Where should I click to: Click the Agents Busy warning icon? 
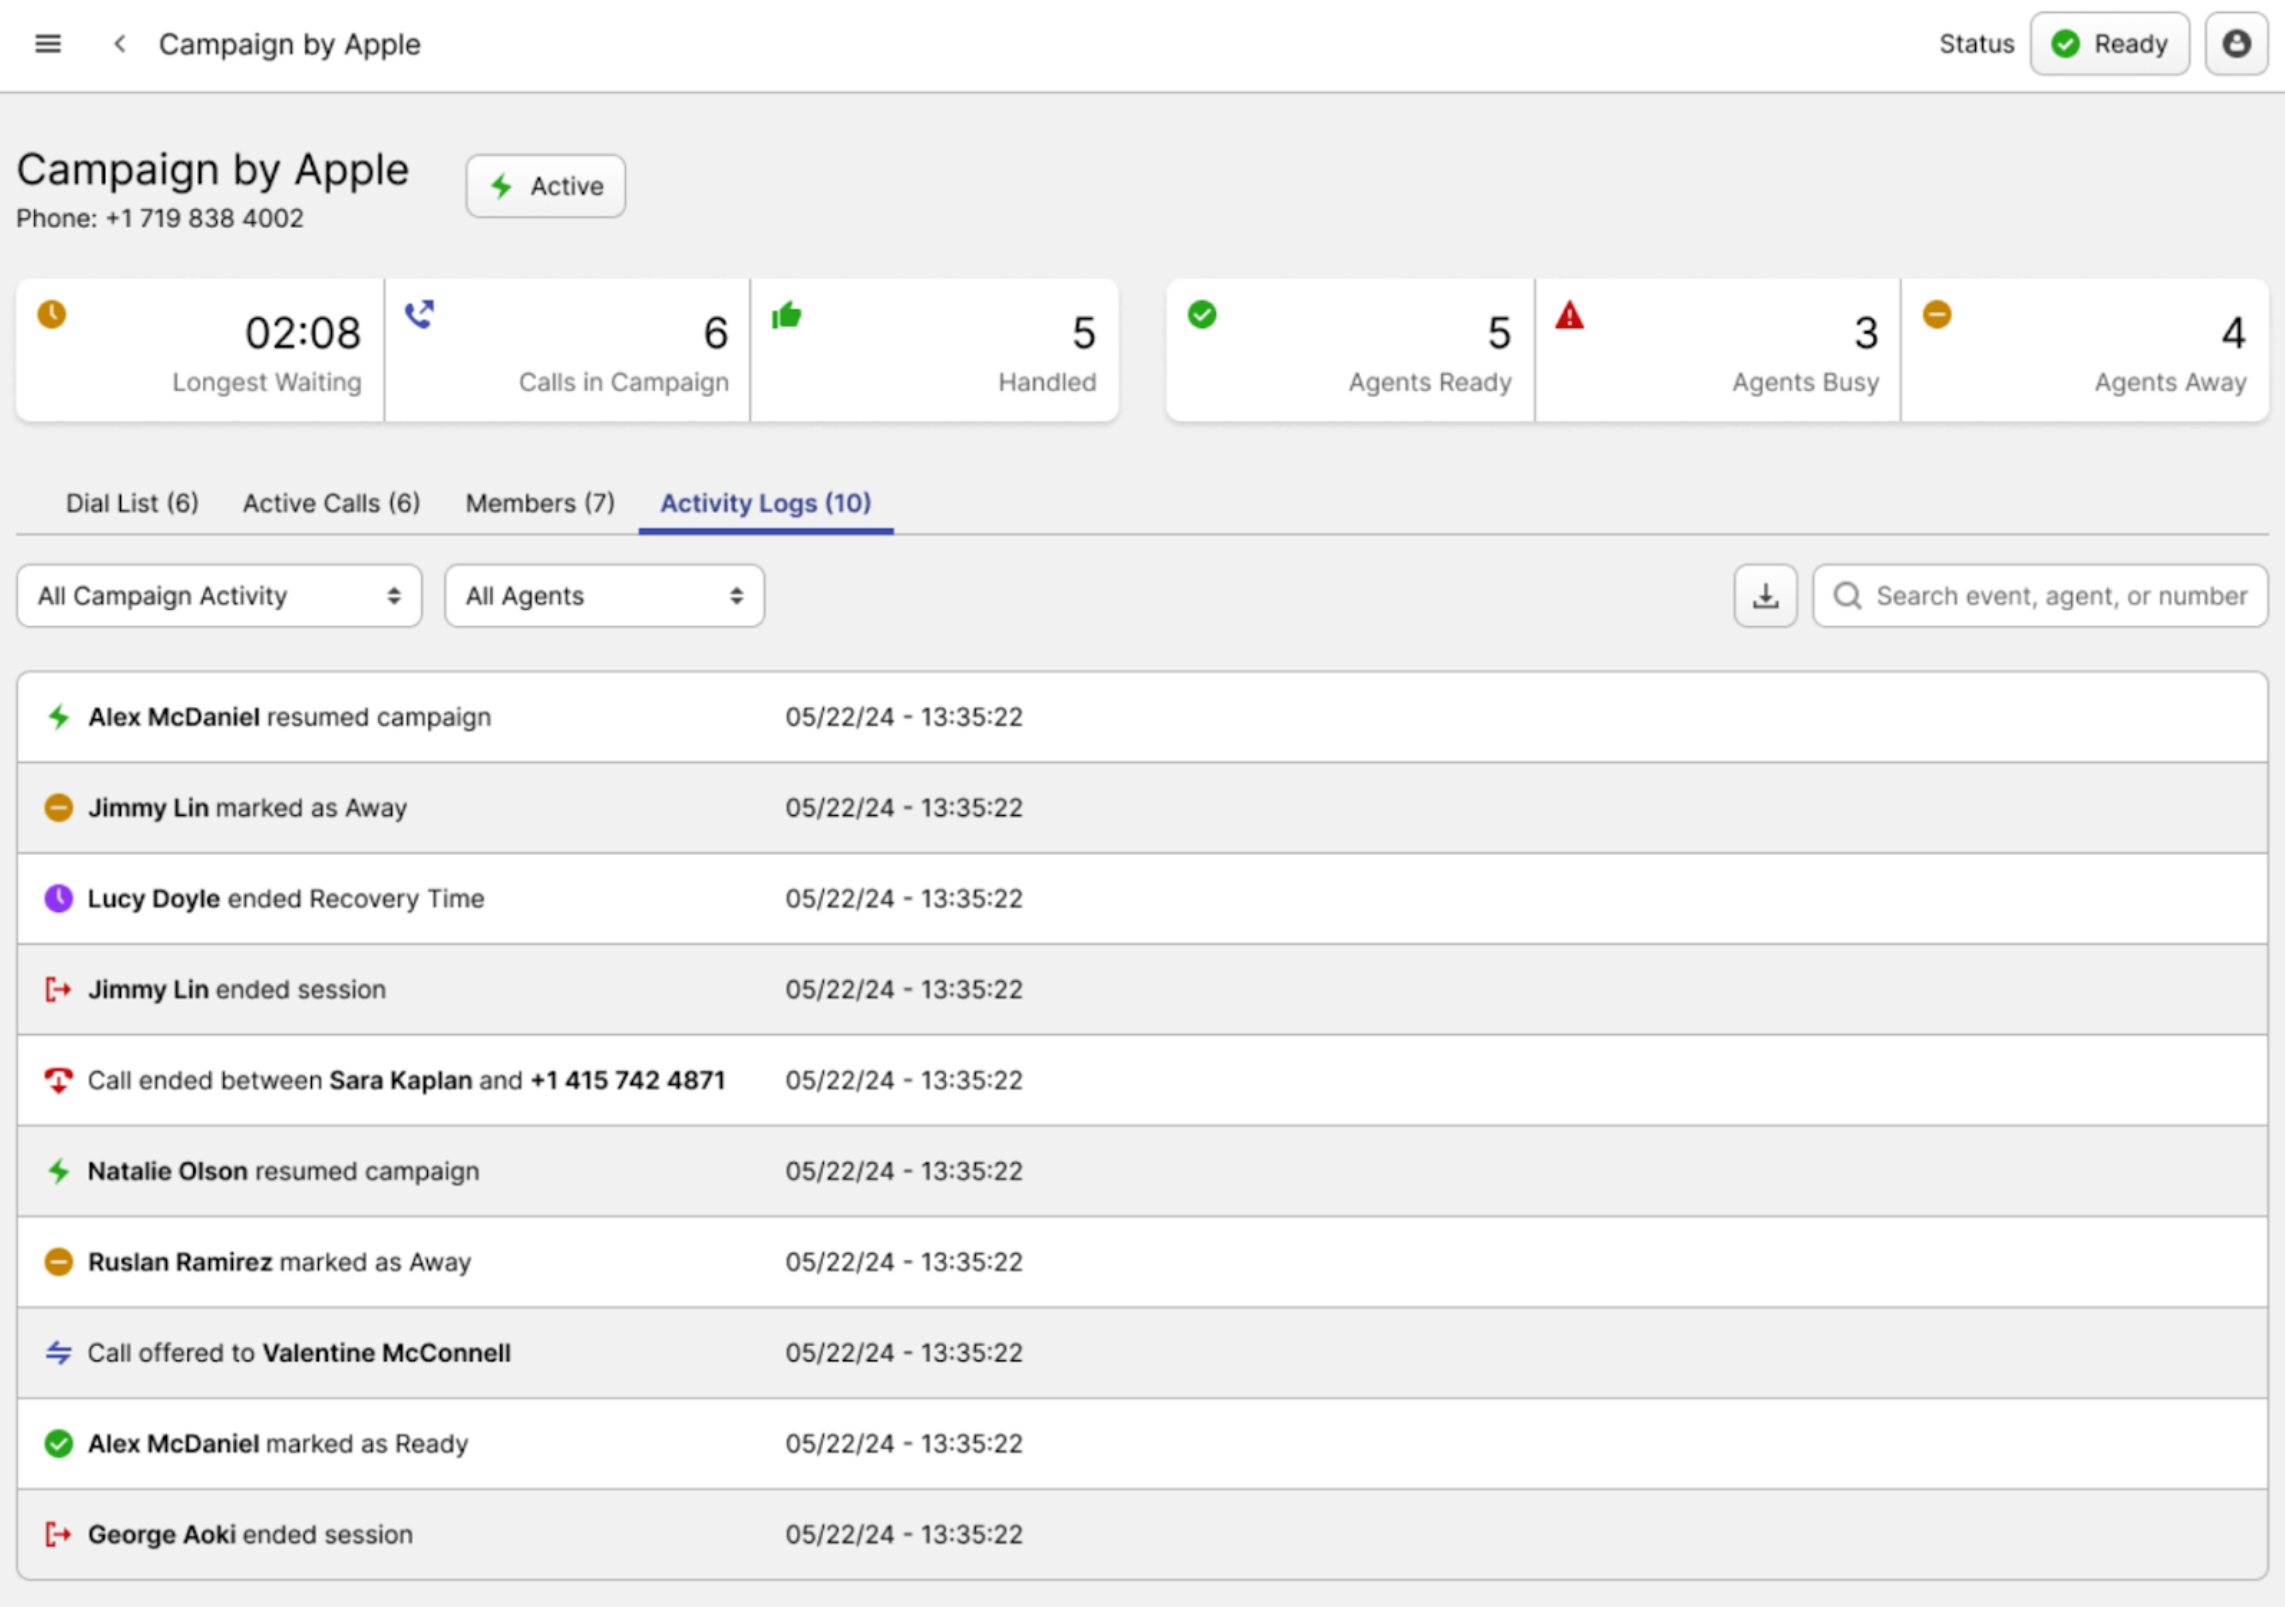1569,316
